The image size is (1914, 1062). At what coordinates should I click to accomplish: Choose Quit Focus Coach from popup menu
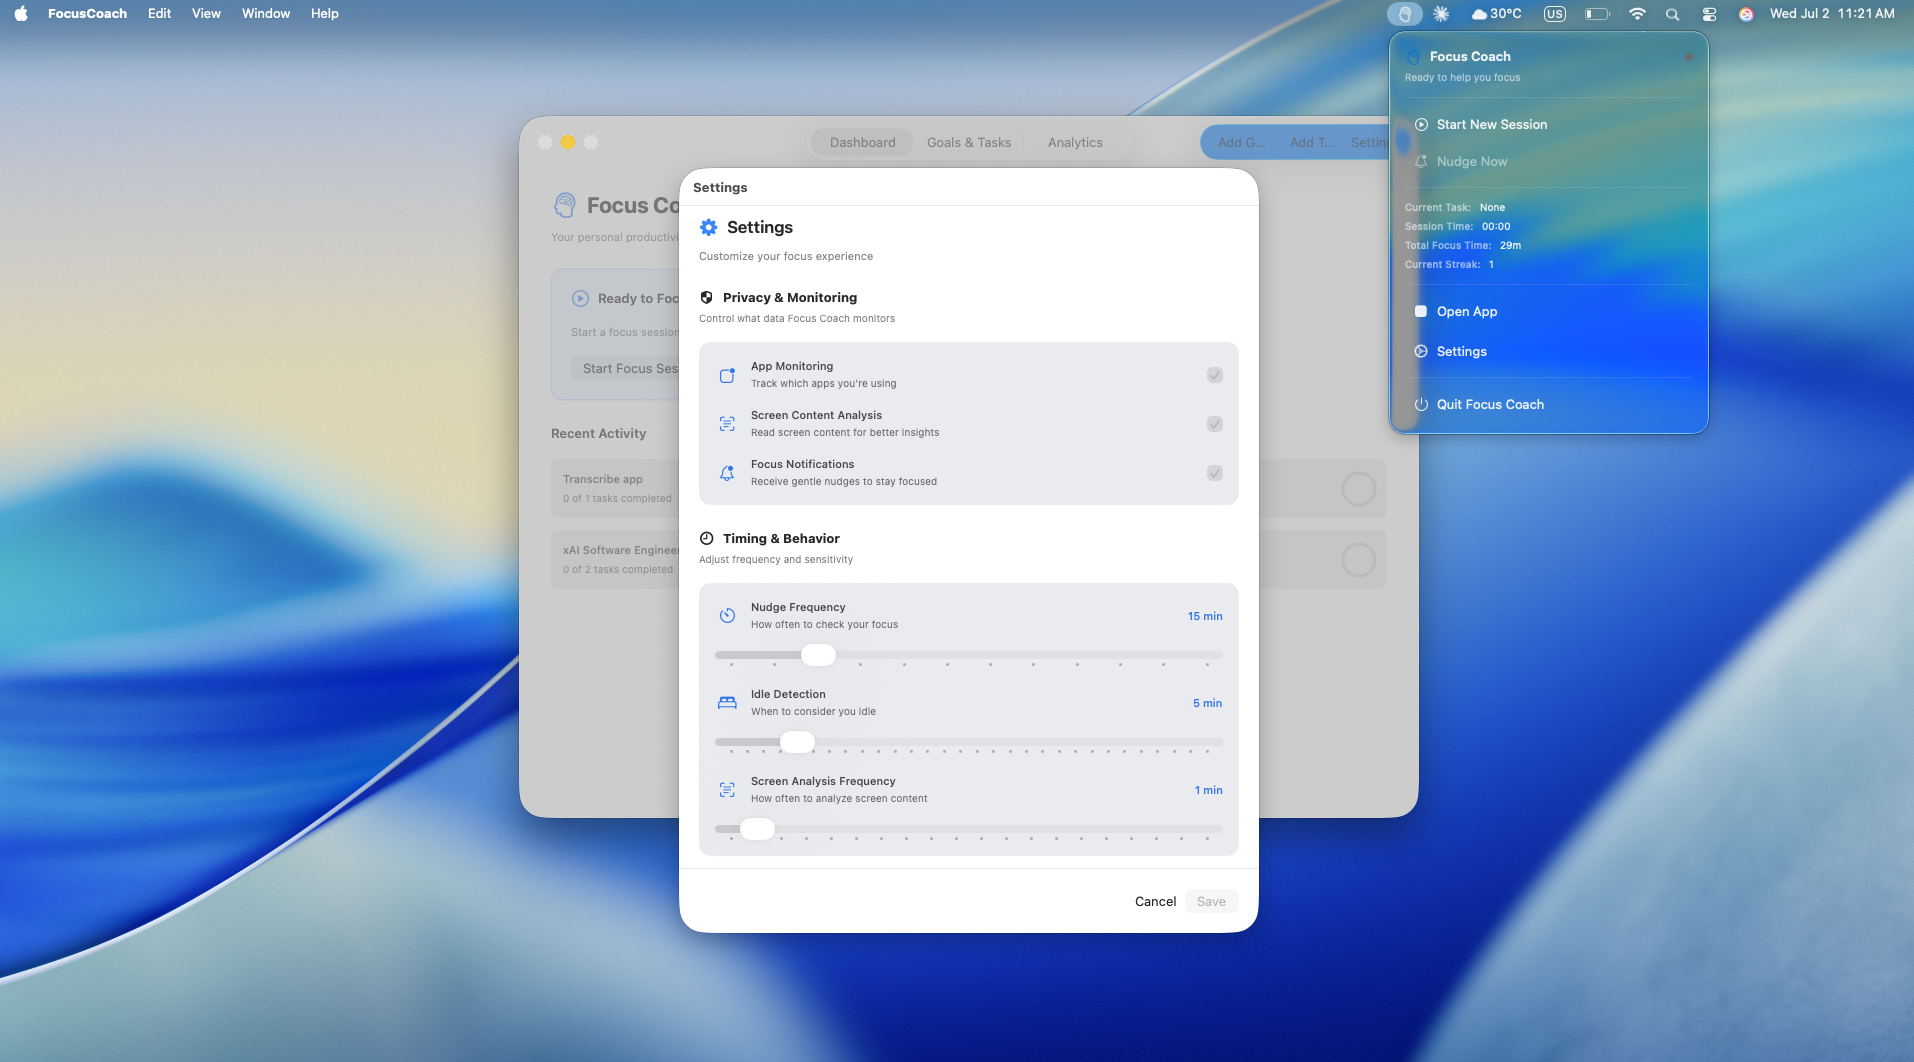tap(1490, 405)
